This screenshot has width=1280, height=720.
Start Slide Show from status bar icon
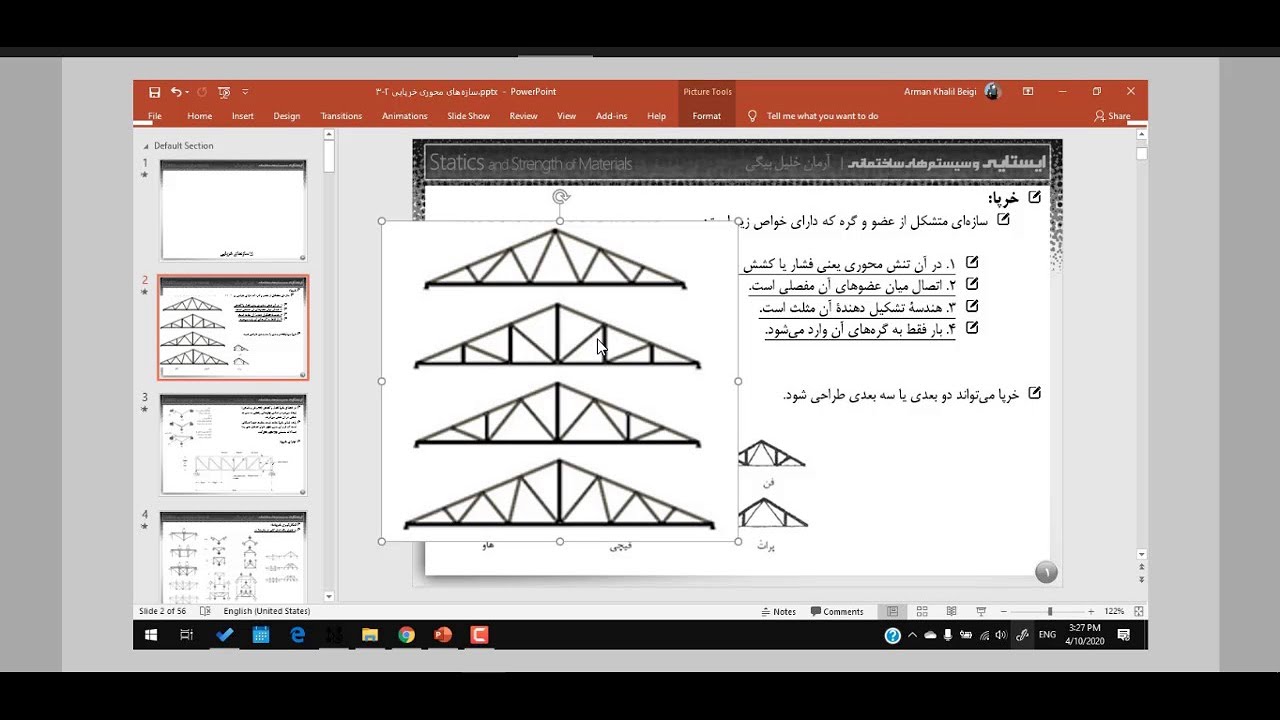981,611
